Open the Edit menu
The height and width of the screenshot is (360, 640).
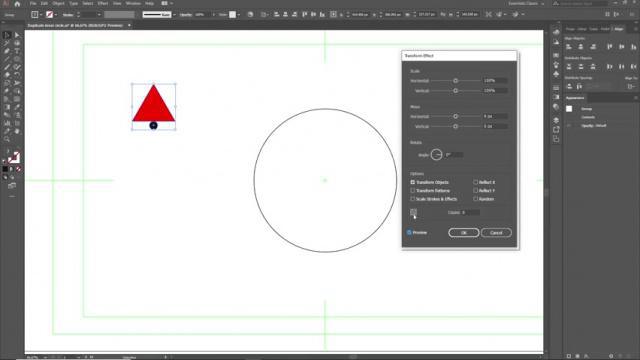pyautogui.click(x=44, y=3)
